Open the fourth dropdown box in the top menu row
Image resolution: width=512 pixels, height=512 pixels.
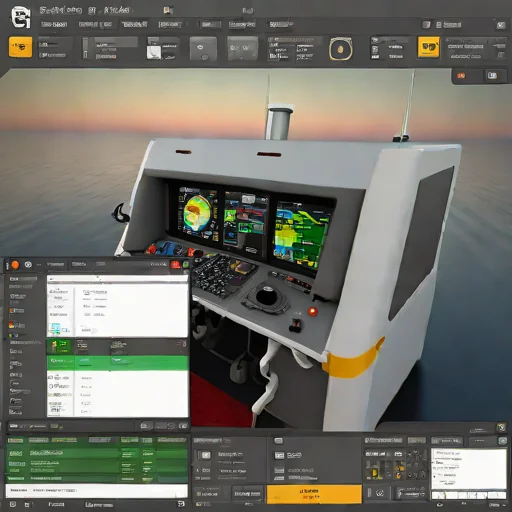tap(170, 25)
